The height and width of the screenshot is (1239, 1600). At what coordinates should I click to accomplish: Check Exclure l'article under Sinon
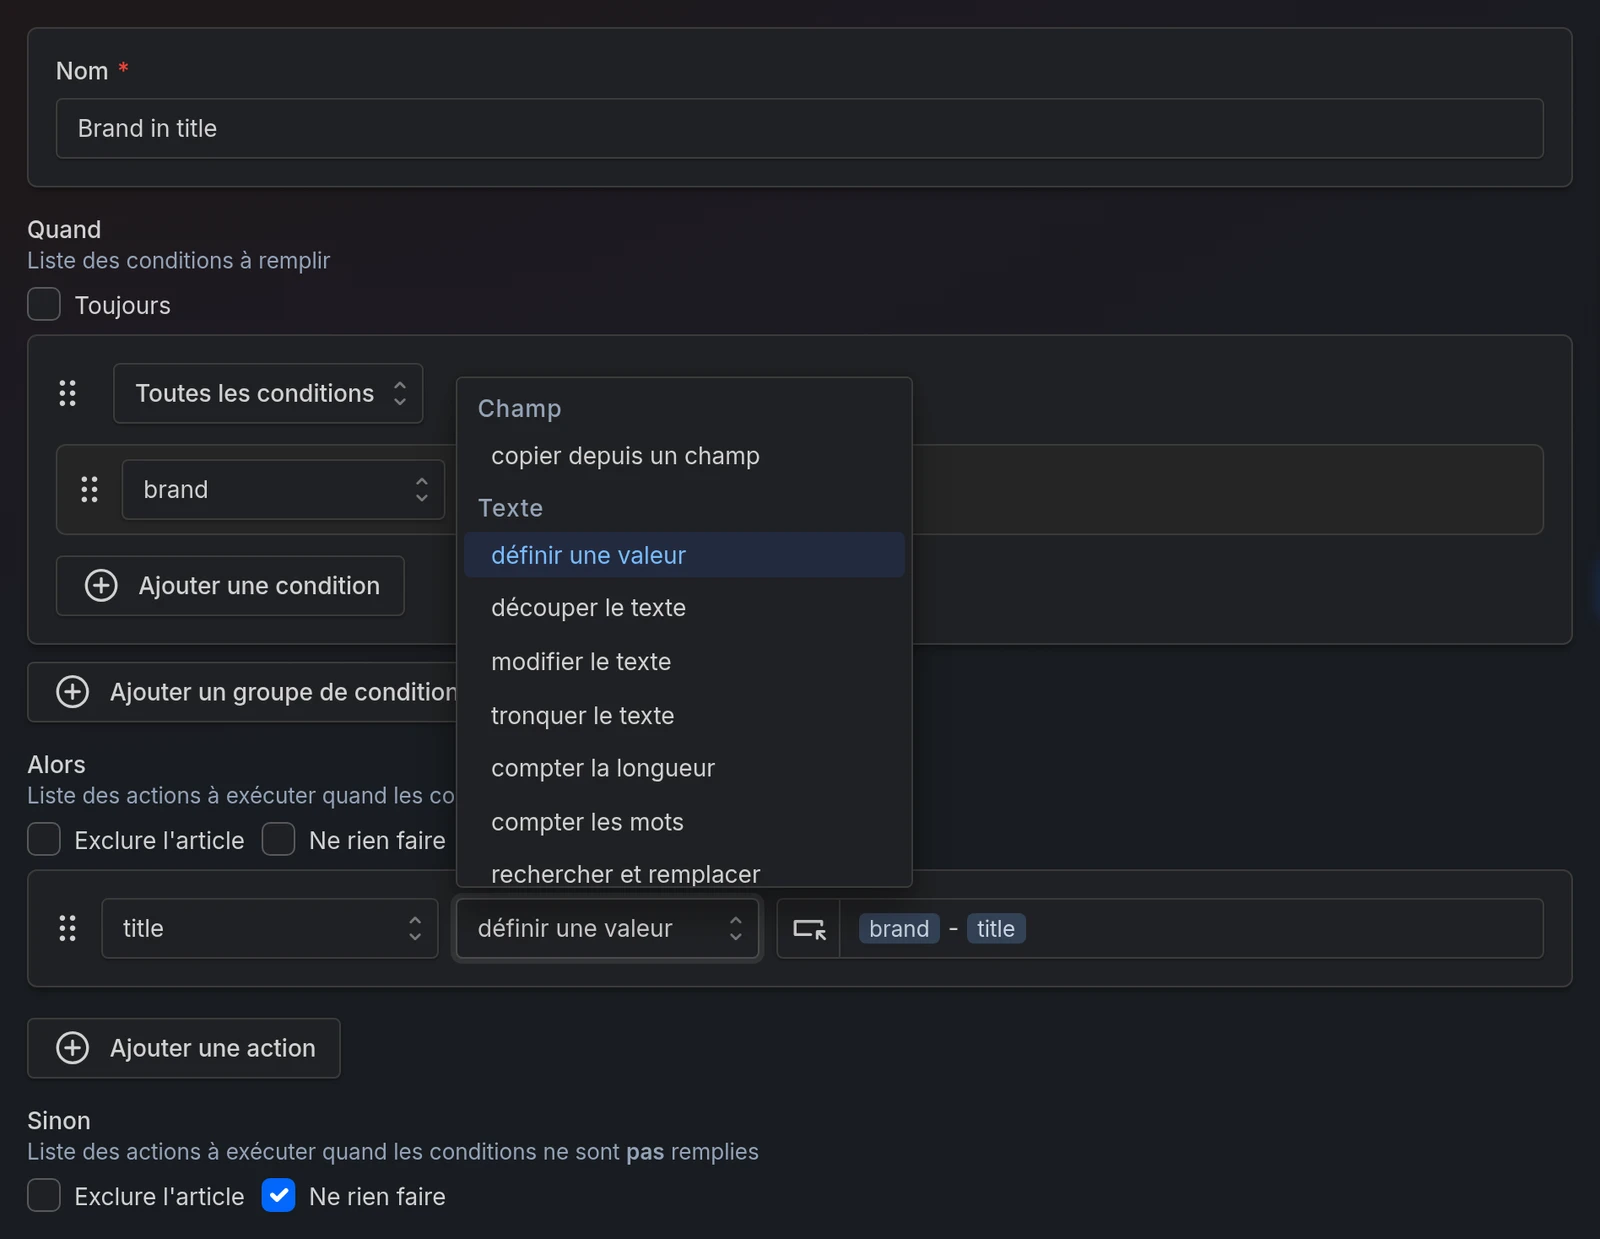pyautogui.click(x=44, y=1195)
